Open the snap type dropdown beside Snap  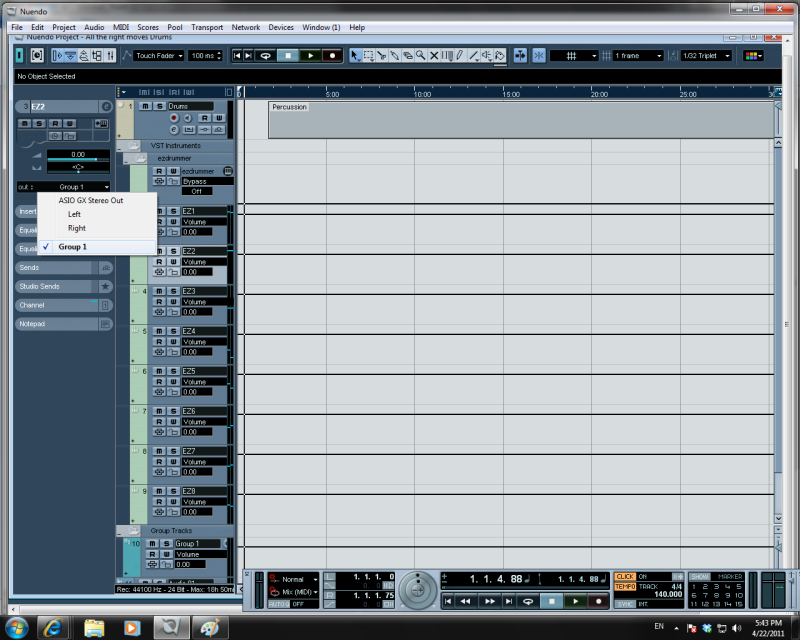(573, 56)
